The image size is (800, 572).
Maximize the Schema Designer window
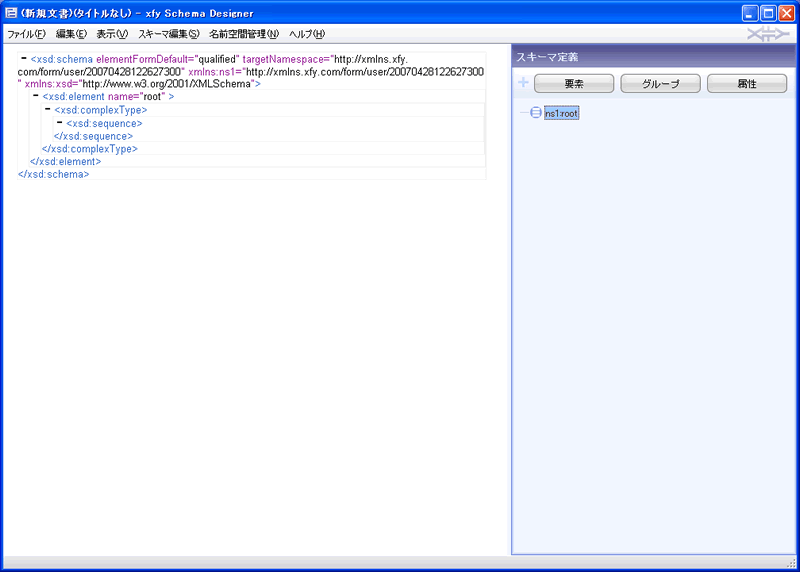(x=768, y=13)
